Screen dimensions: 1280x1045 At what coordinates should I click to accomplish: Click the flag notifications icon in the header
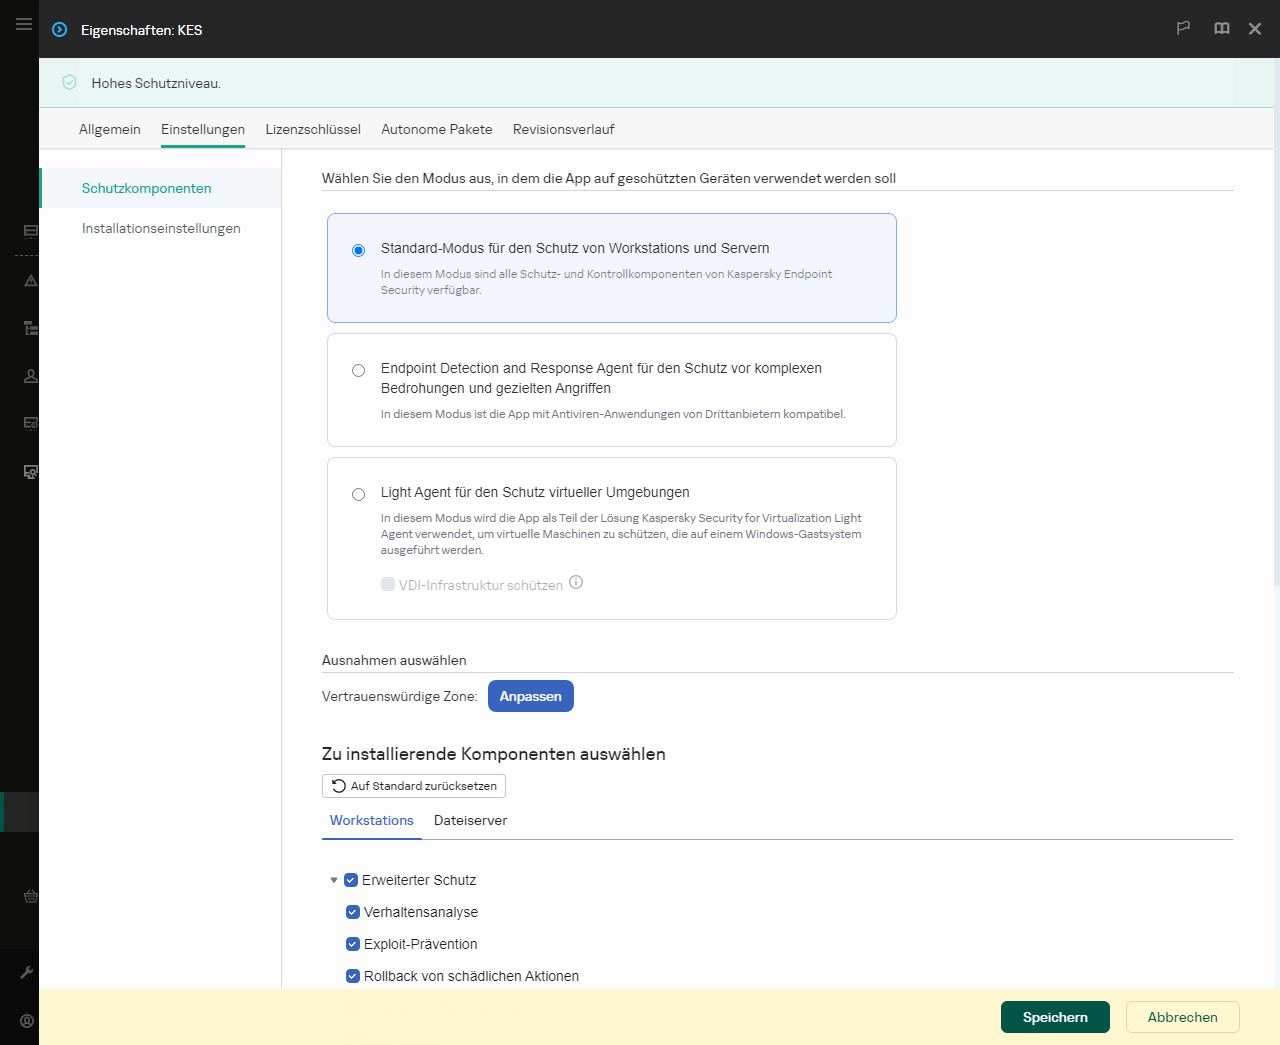point(1183,28)
